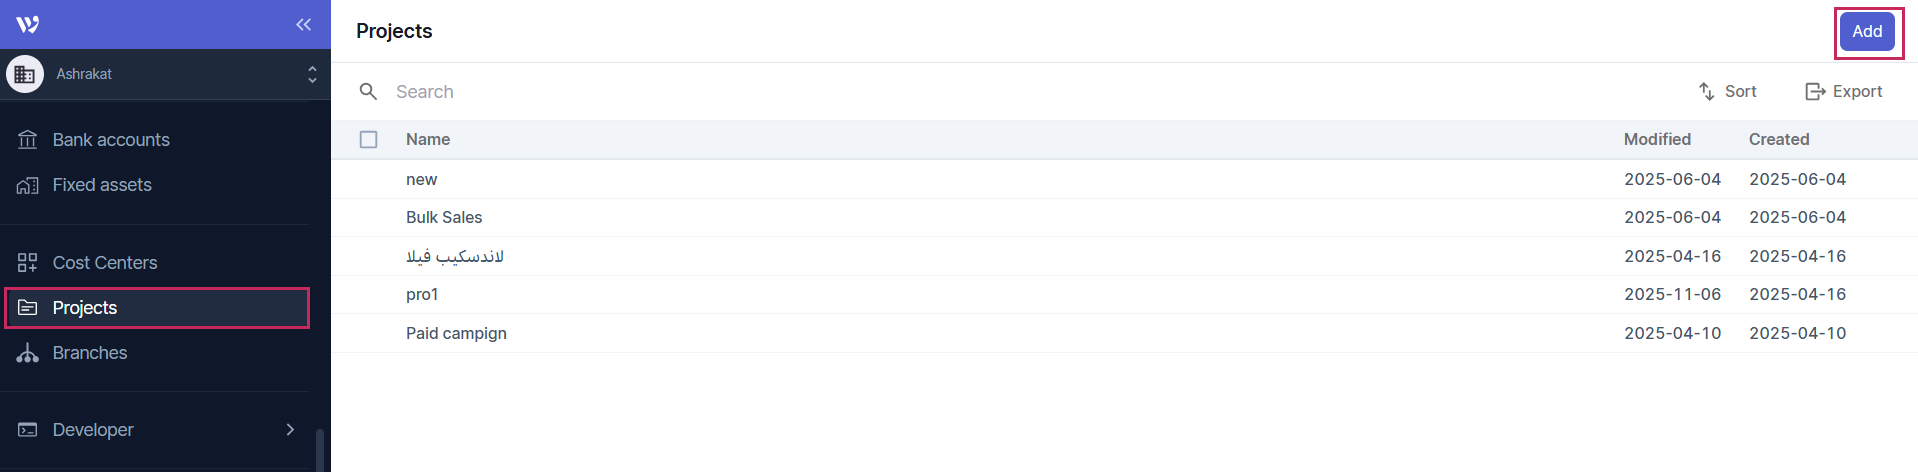This screenshot has height=472, width=1918.
Task: Open the Bulk Sales project
Action: (444, 218)
